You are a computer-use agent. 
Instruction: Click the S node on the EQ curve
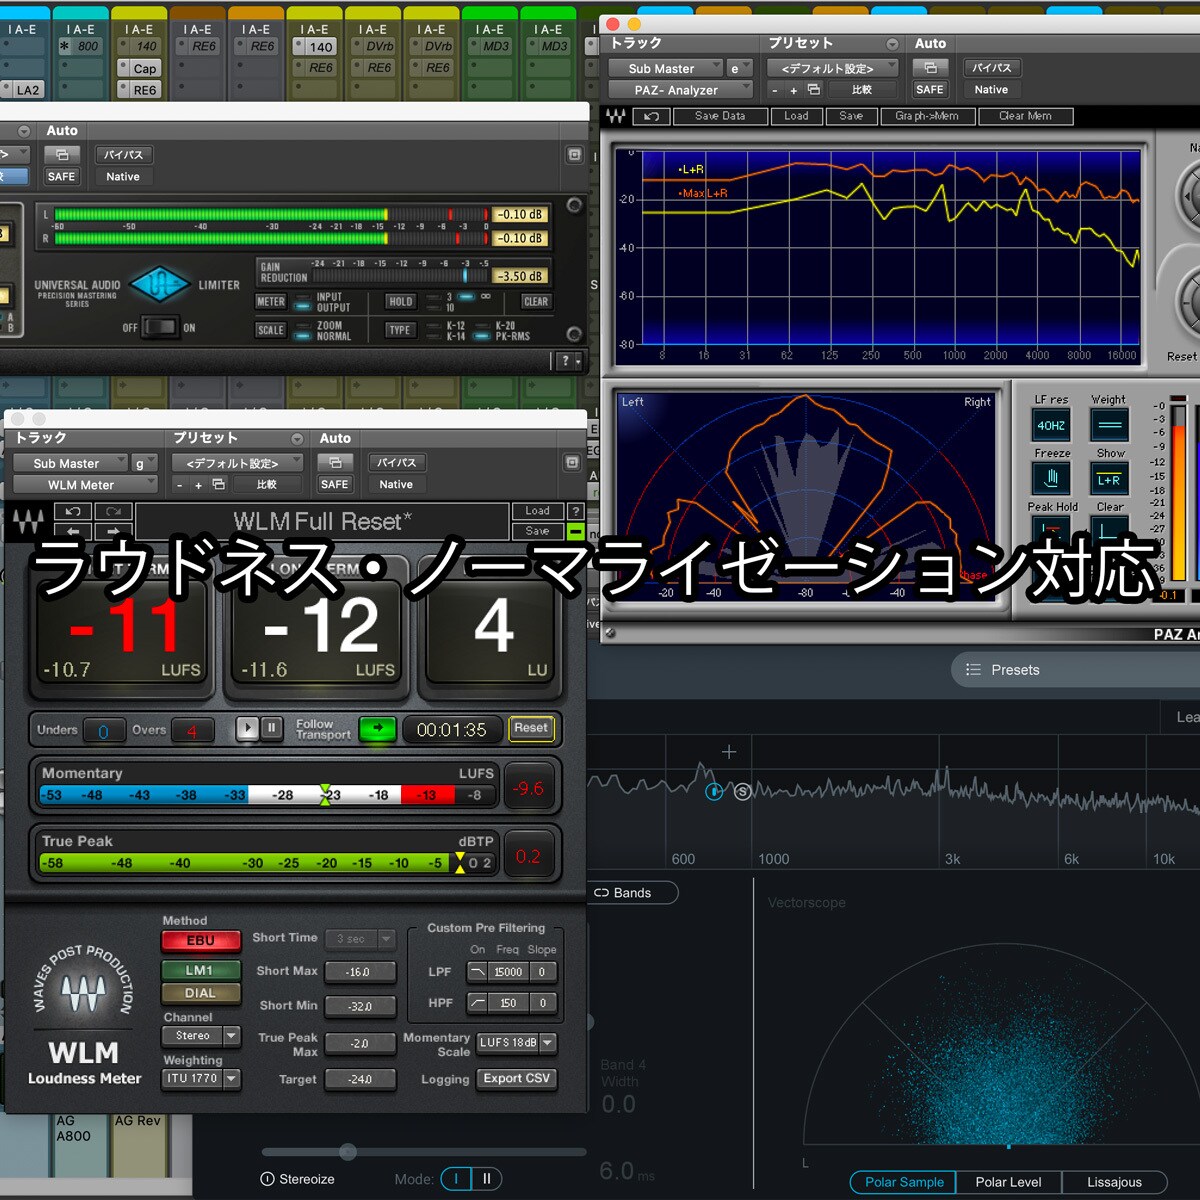[742, 791]
